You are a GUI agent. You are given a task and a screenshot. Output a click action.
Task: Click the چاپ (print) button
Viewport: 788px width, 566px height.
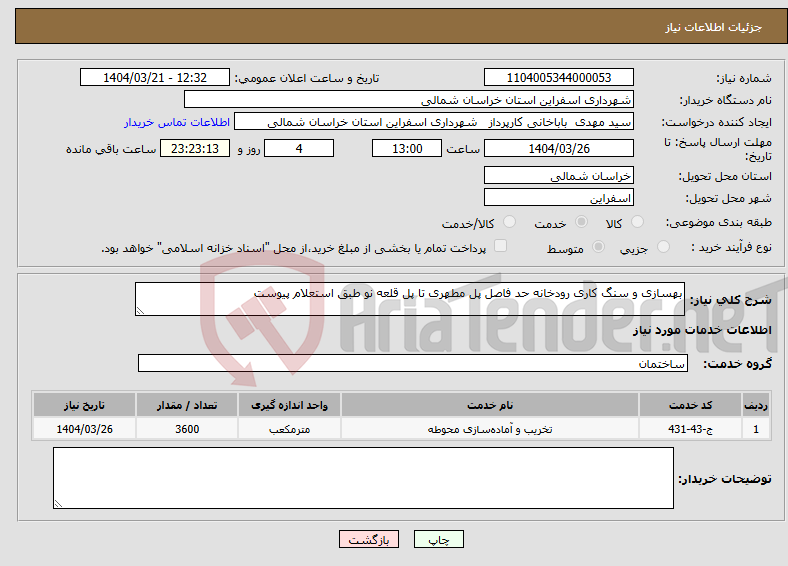[x=438, y=539]
